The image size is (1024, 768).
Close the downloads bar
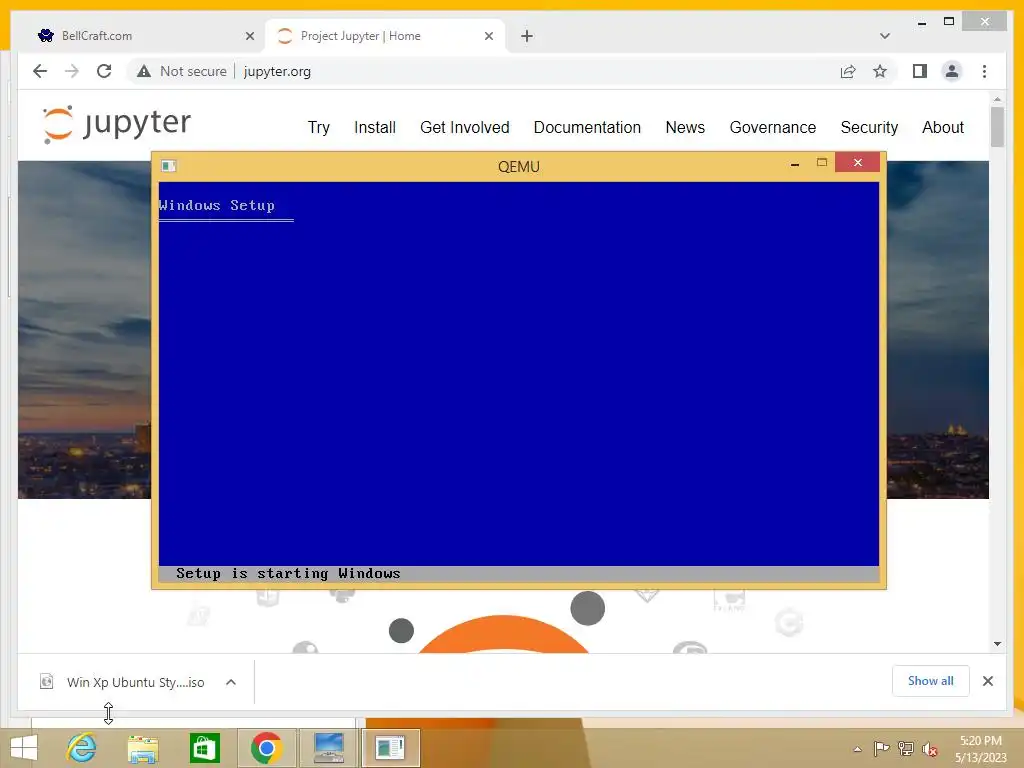pyautogui.click(x=987, y=681)
